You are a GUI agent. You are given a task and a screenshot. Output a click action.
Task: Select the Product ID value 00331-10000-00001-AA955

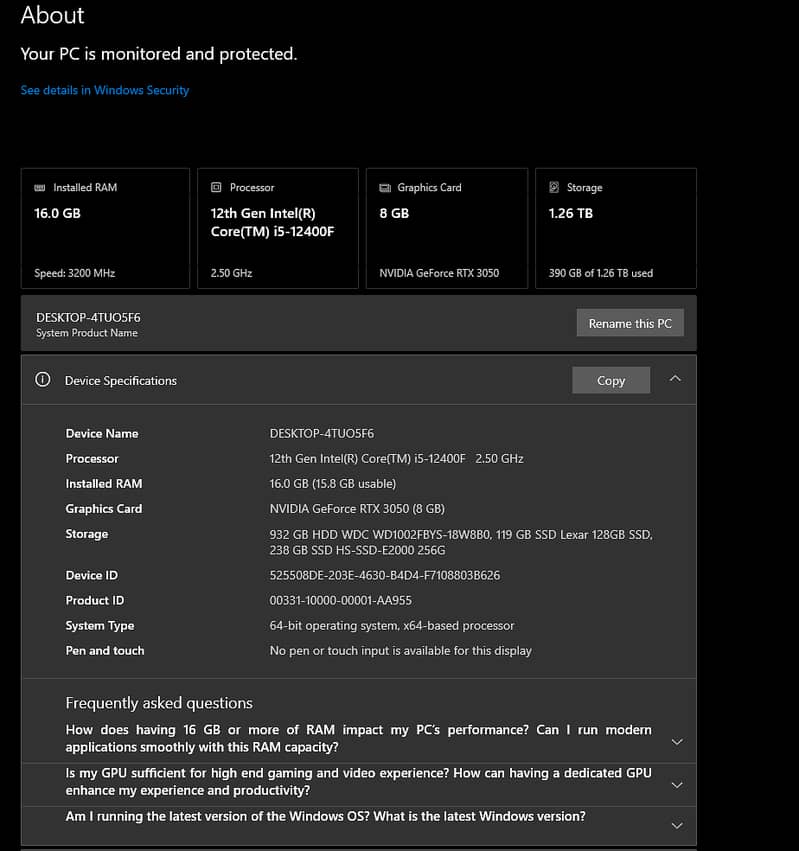coord(340,600)
